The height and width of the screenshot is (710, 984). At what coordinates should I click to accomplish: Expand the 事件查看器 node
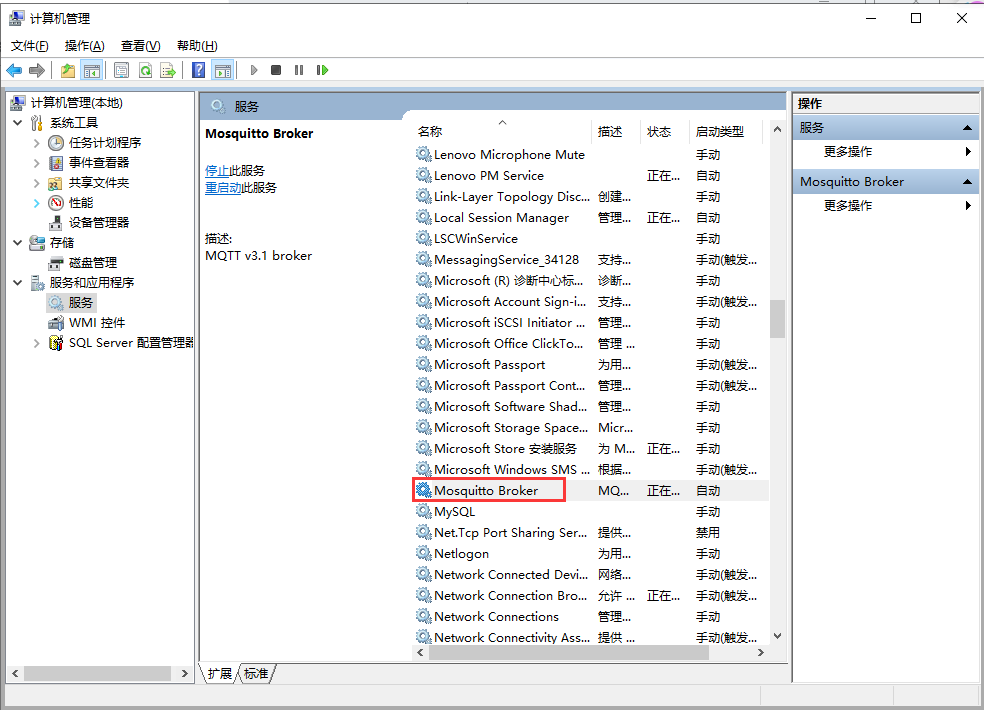point(36,163)
